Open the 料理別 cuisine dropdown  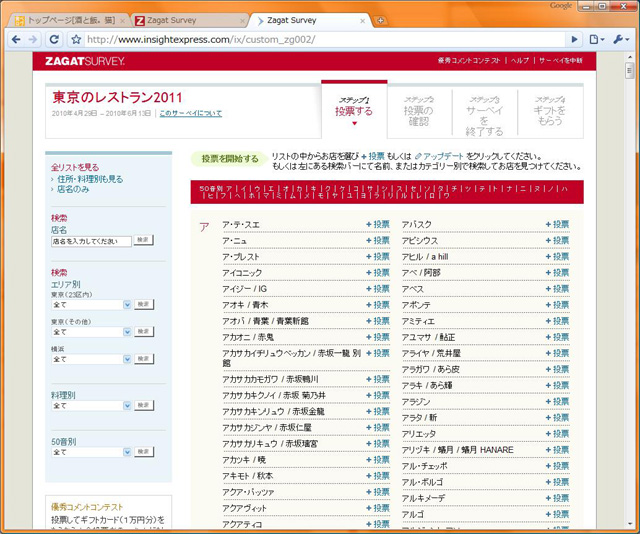[127, 406]
